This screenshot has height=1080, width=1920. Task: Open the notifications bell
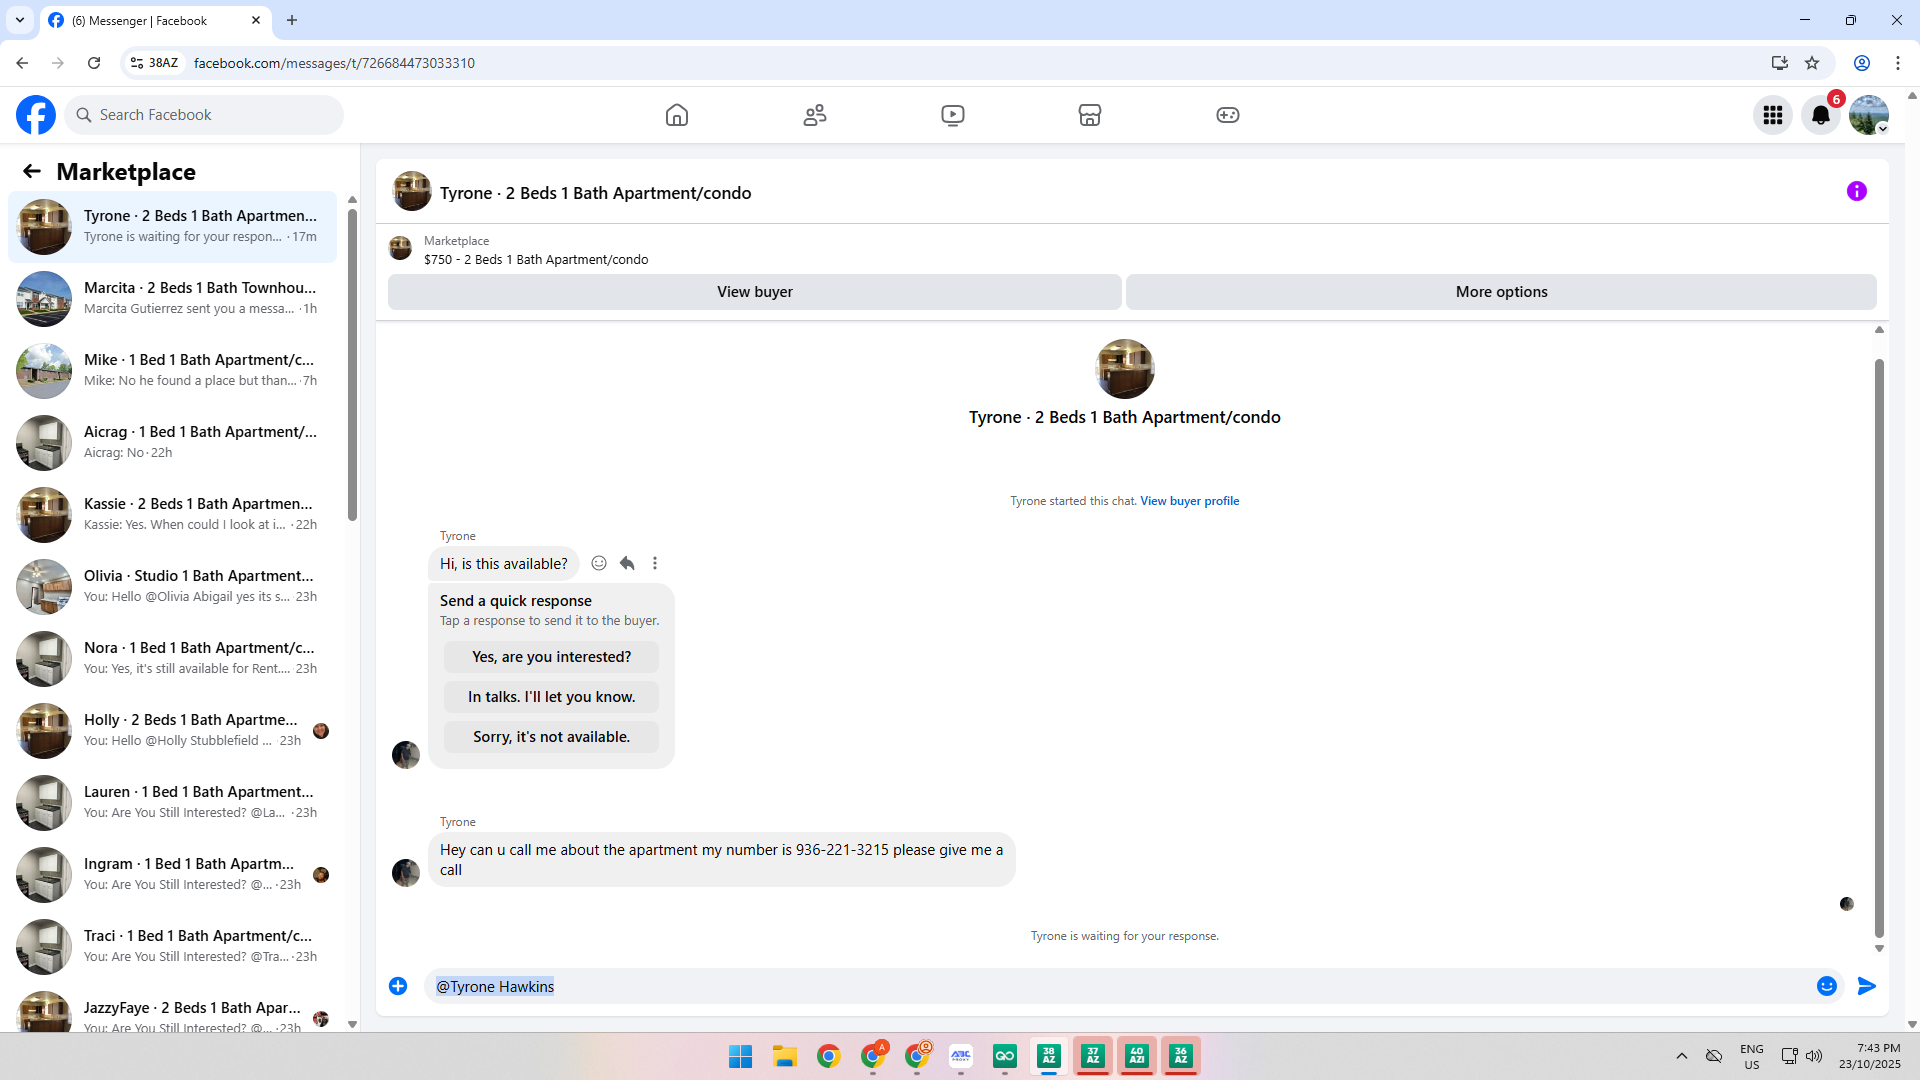tap(1821, 115)
